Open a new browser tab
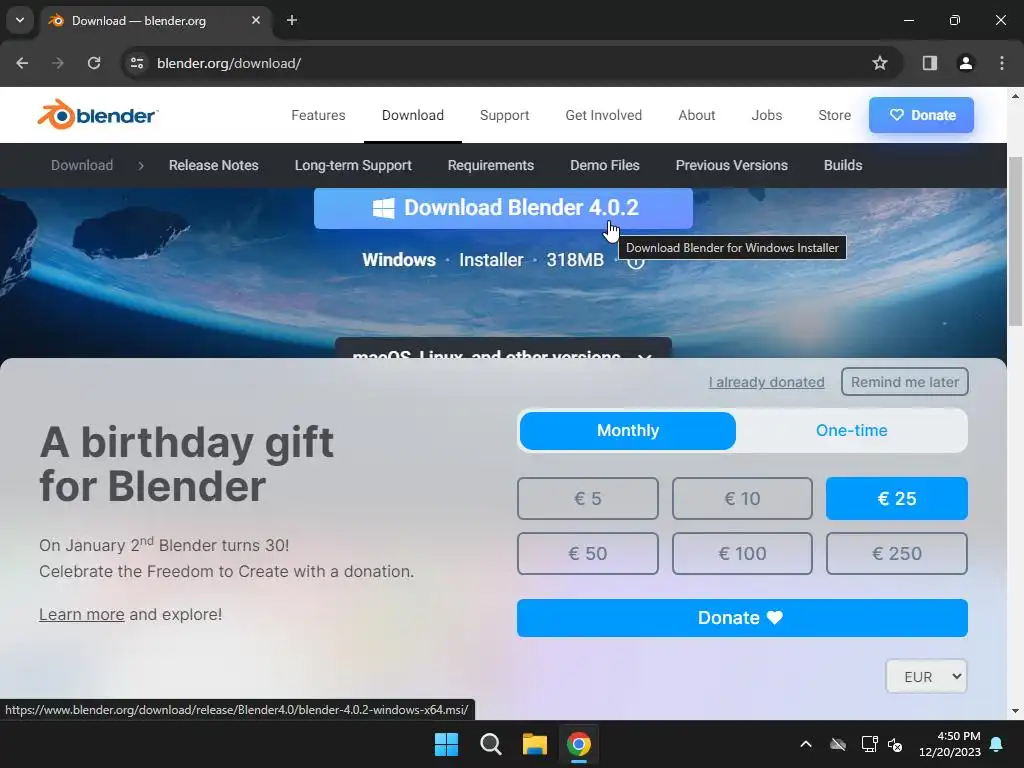 pos(292,20)
